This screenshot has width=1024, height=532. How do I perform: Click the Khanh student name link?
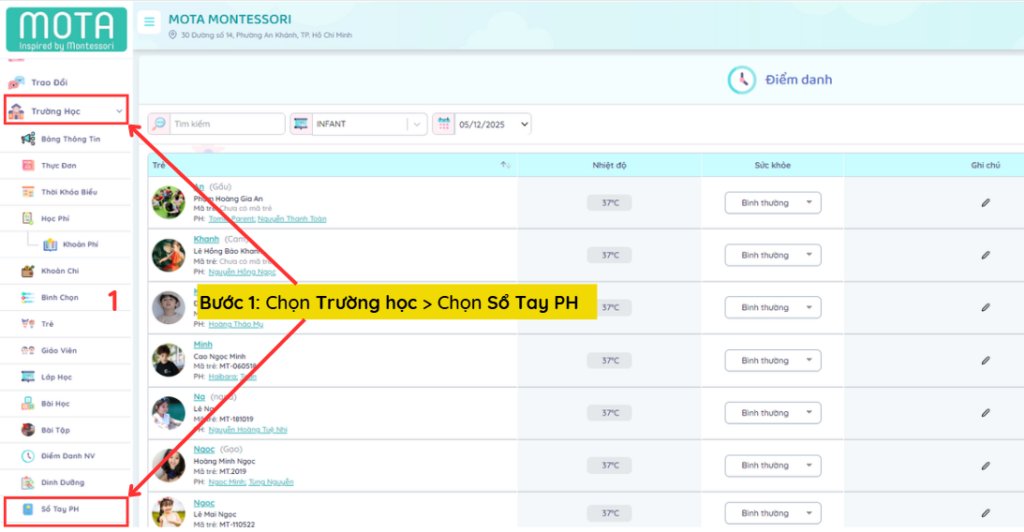point(206,239)
